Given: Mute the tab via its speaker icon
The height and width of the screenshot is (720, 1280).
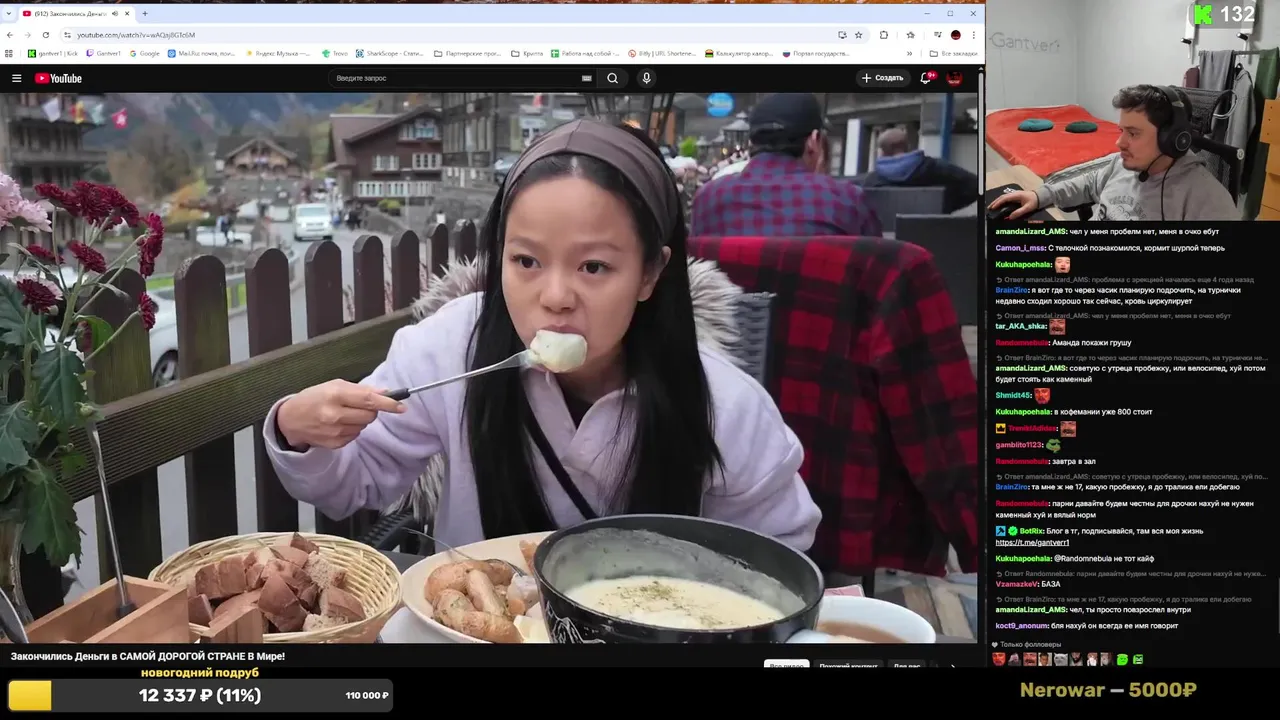Looking at the screenshot, I should [115, 14].
